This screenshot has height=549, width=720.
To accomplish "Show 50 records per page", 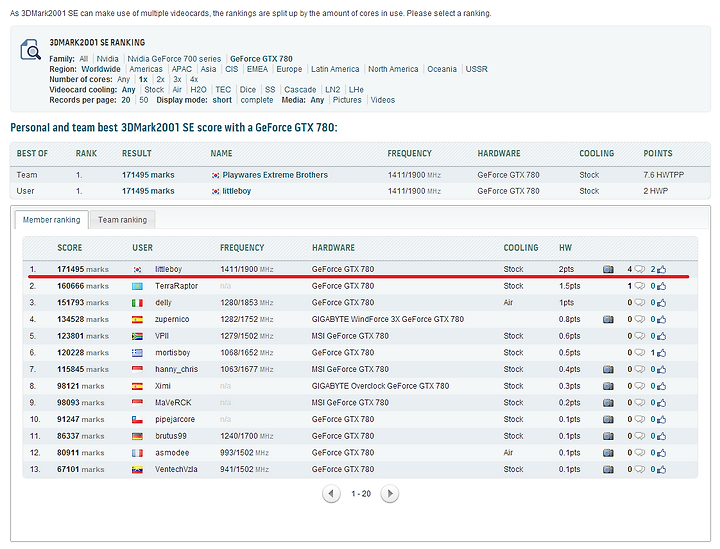I will 144,100.
